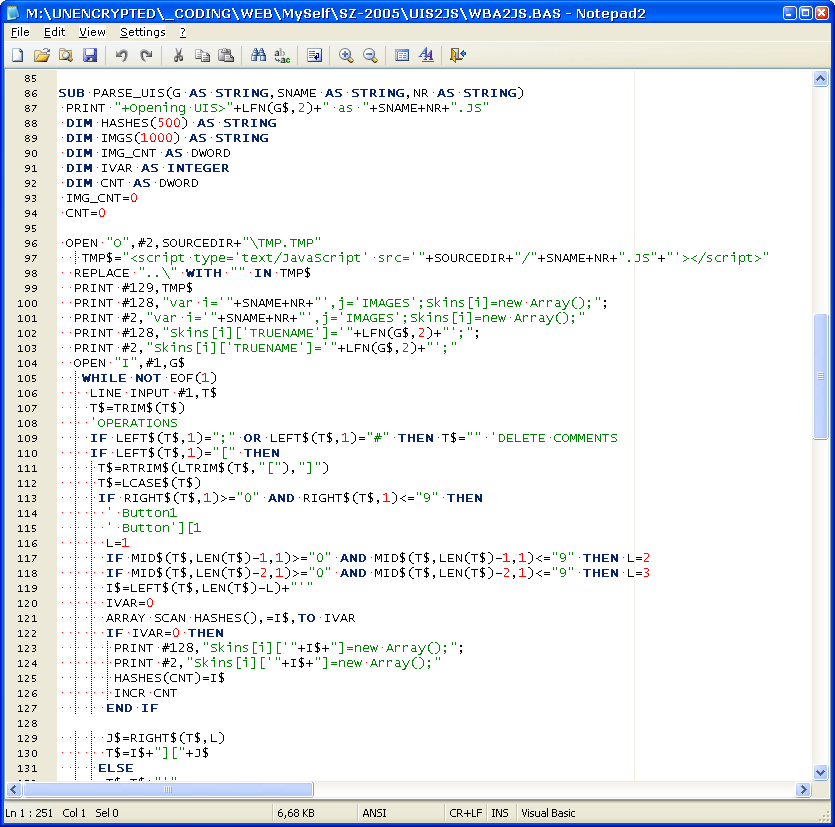Click 'ARRAY SCAN' on line 121
Image resolution: width=835 pixels, height=827 pixels.
coord(146,618)
